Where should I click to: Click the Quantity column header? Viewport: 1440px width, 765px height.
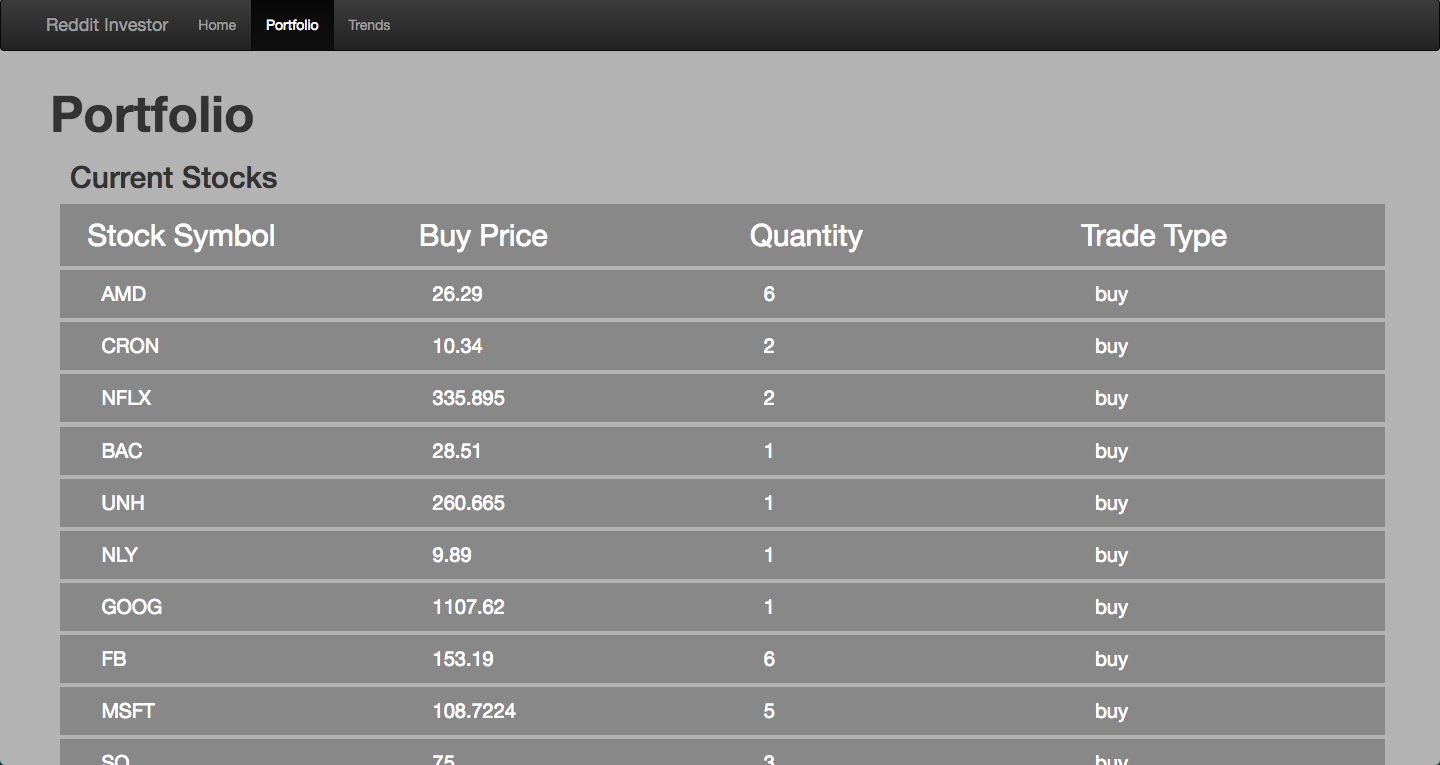[x=806, y=236]
